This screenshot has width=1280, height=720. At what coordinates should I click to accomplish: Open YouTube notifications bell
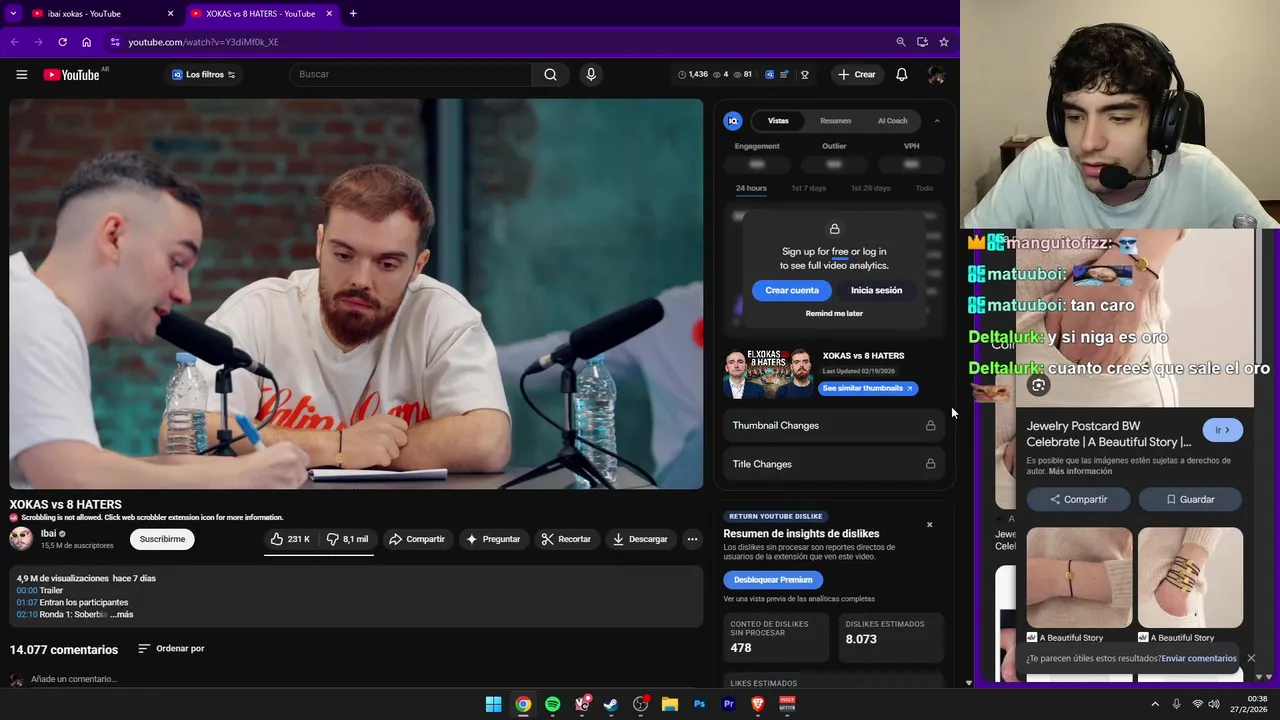pos(902,74)
